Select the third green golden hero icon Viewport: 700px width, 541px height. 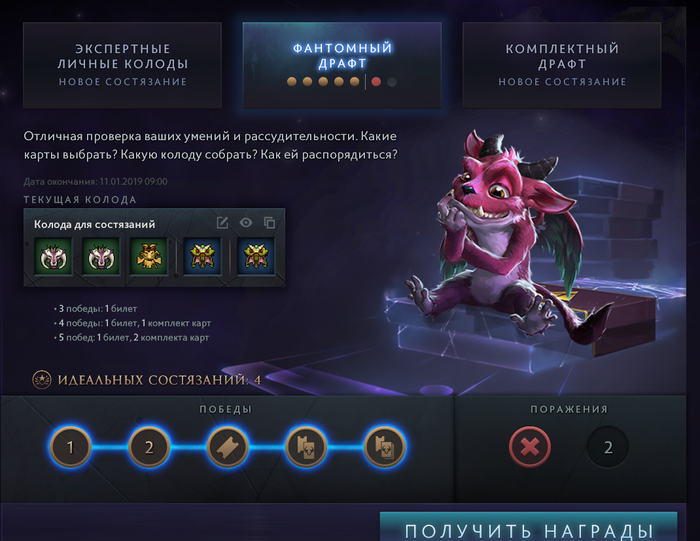(x=148, y=257)
